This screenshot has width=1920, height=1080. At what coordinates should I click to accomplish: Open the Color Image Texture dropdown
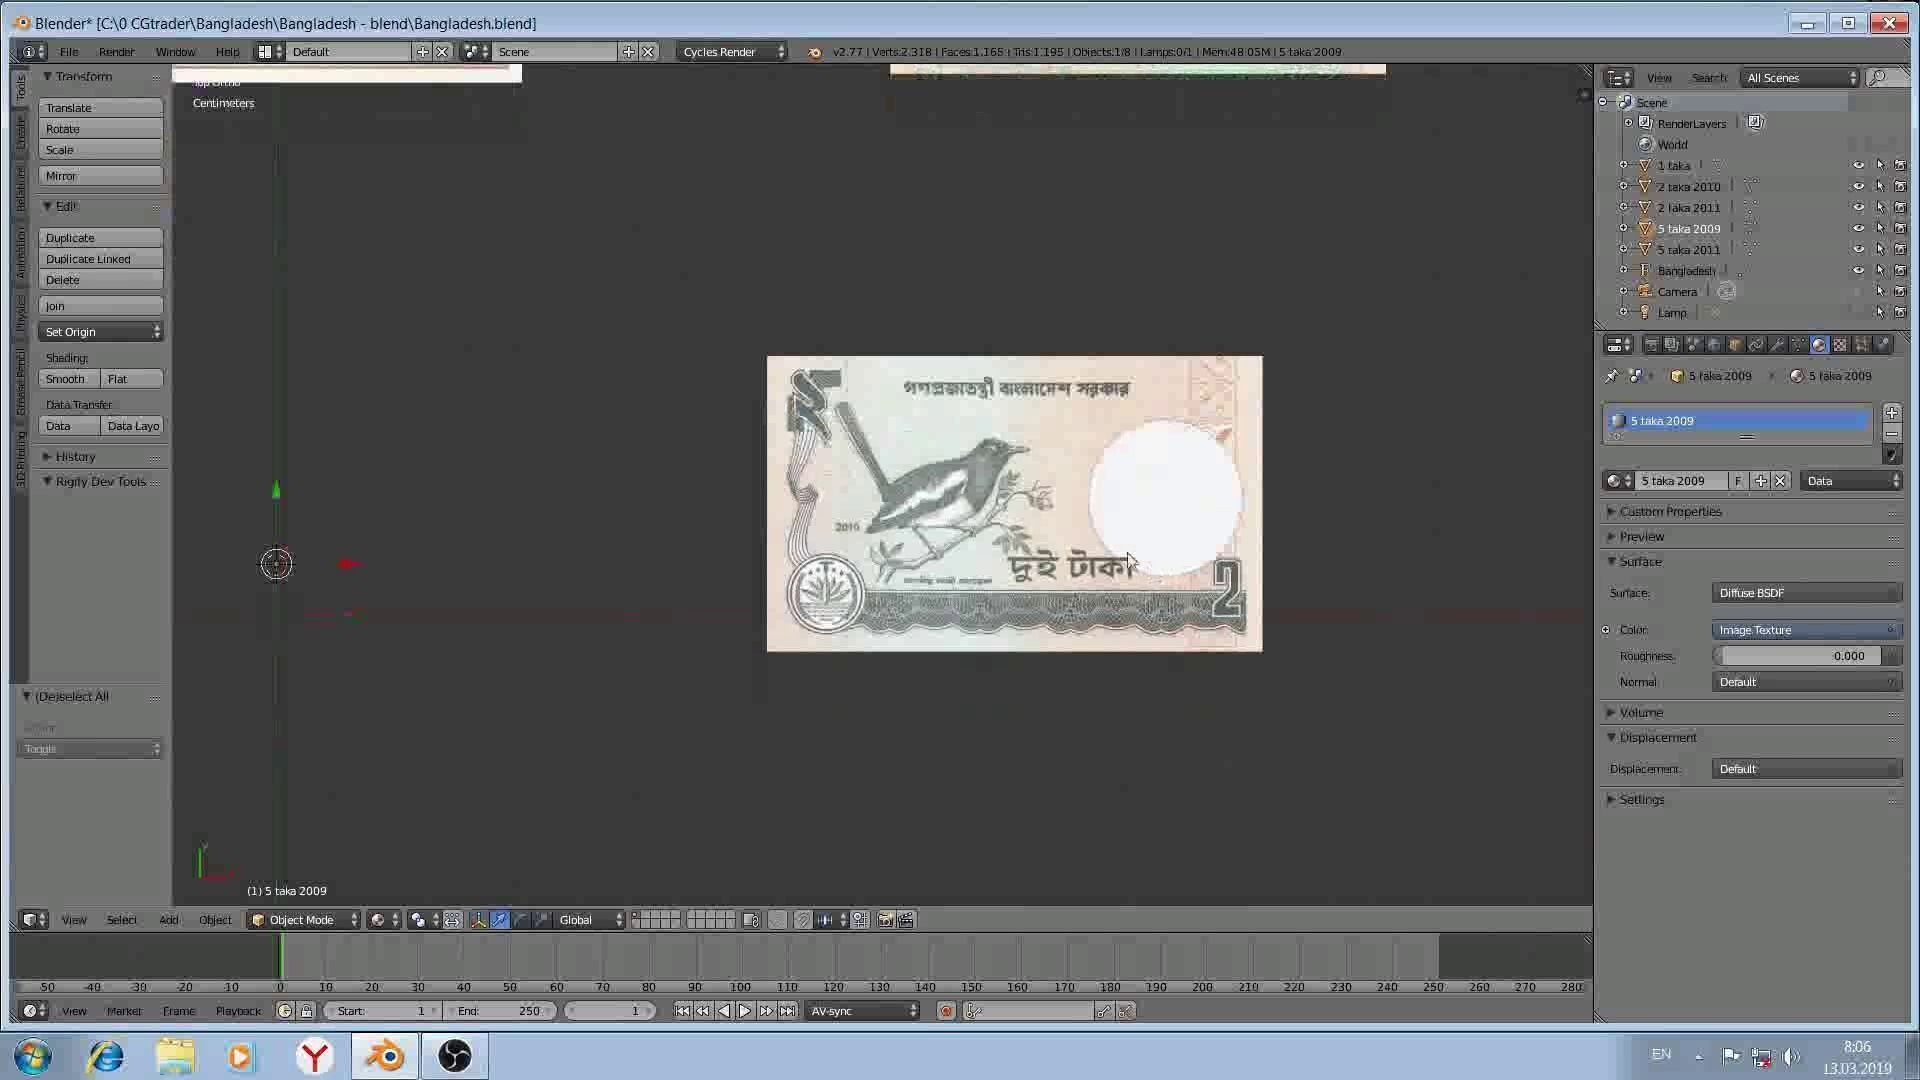point(1807,630)
